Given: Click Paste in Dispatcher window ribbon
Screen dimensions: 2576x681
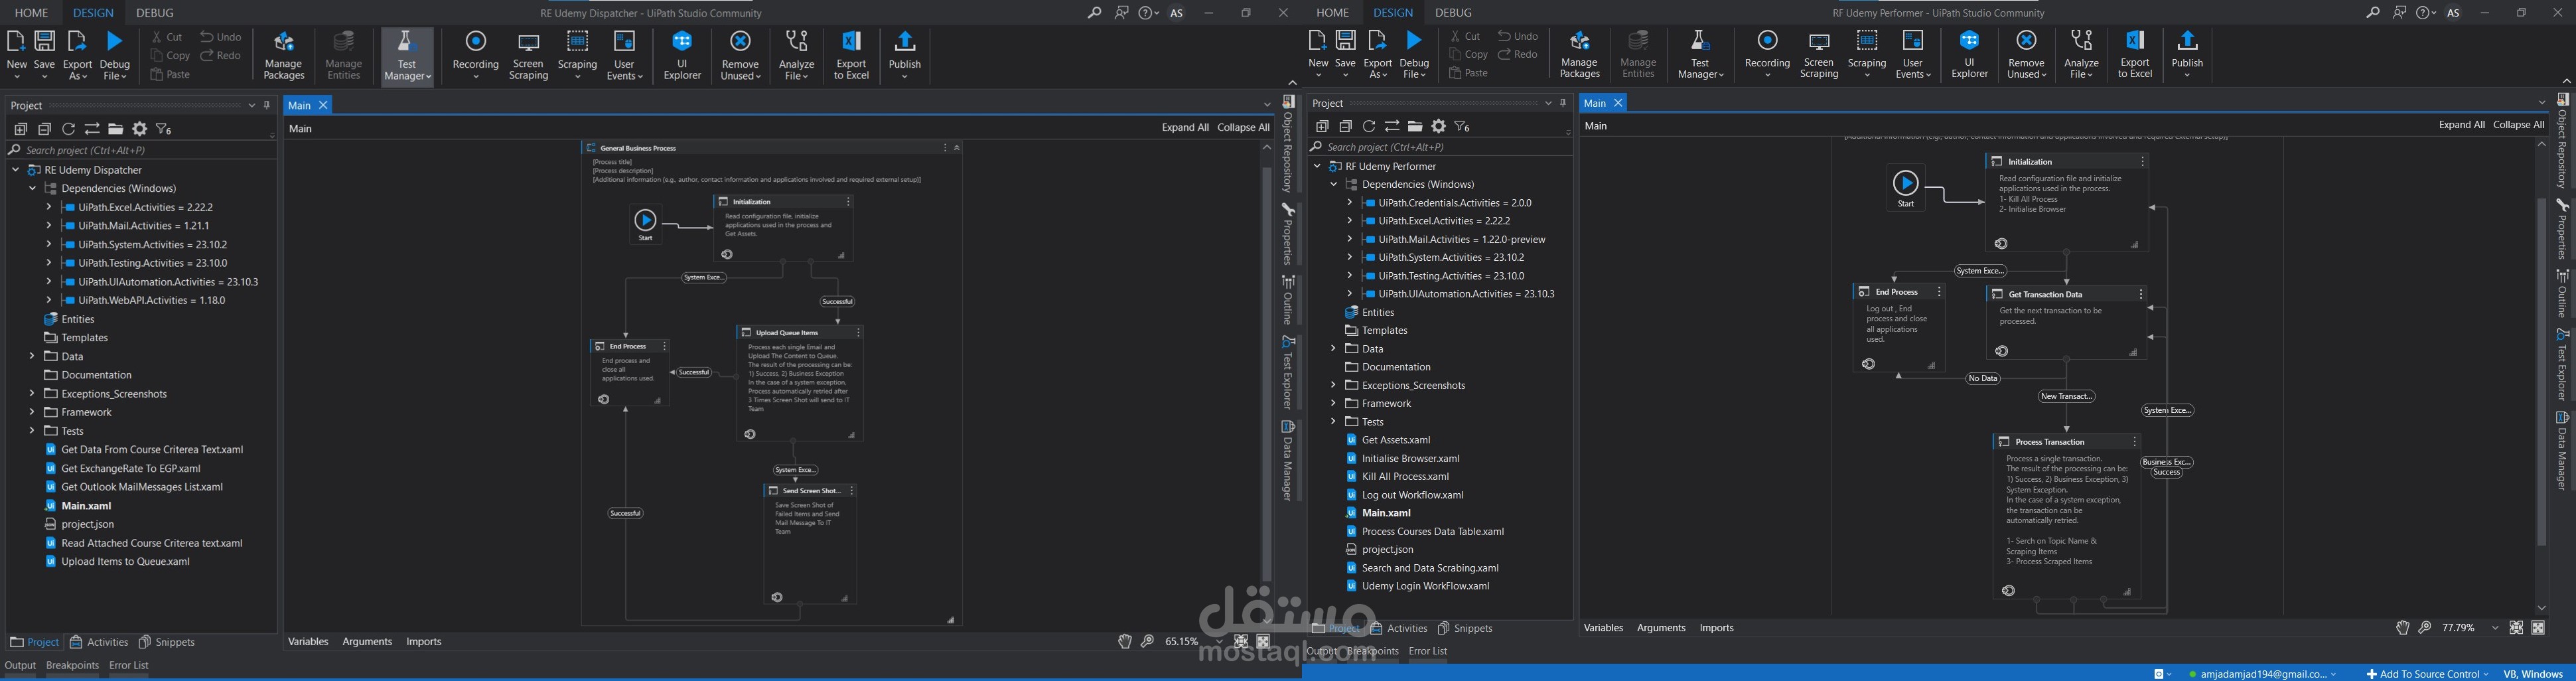Looking at the screenshot, I should tap(171, 74).
